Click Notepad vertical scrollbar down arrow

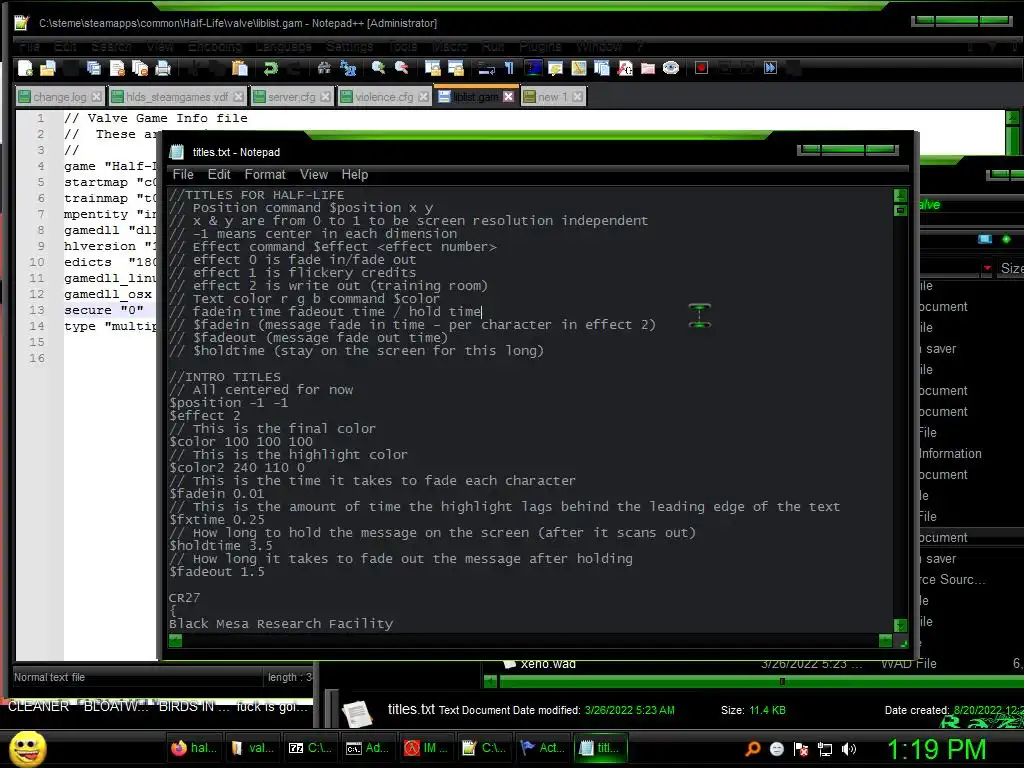(901, 626)
